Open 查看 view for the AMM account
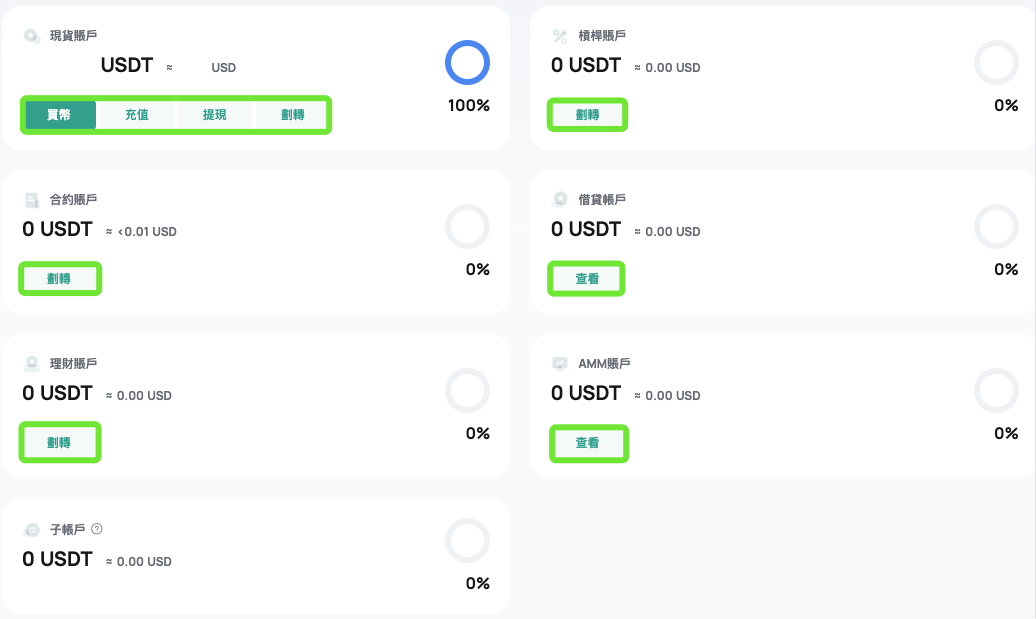Screen dimensions: 1036x619 (587, 443)
